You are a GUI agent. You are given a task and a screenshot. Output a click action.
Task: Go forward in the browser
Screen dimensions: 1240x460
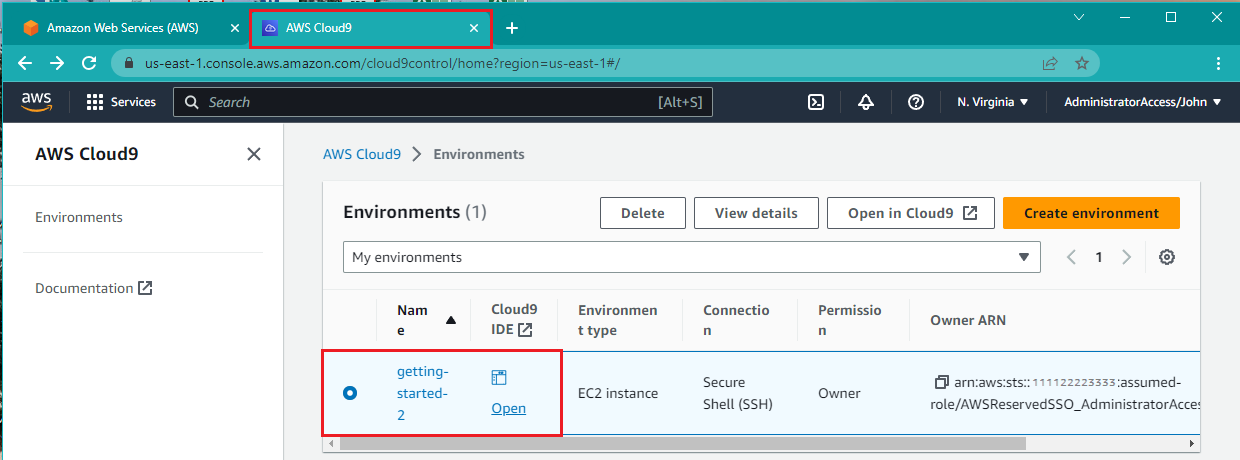tap(57, 63)
